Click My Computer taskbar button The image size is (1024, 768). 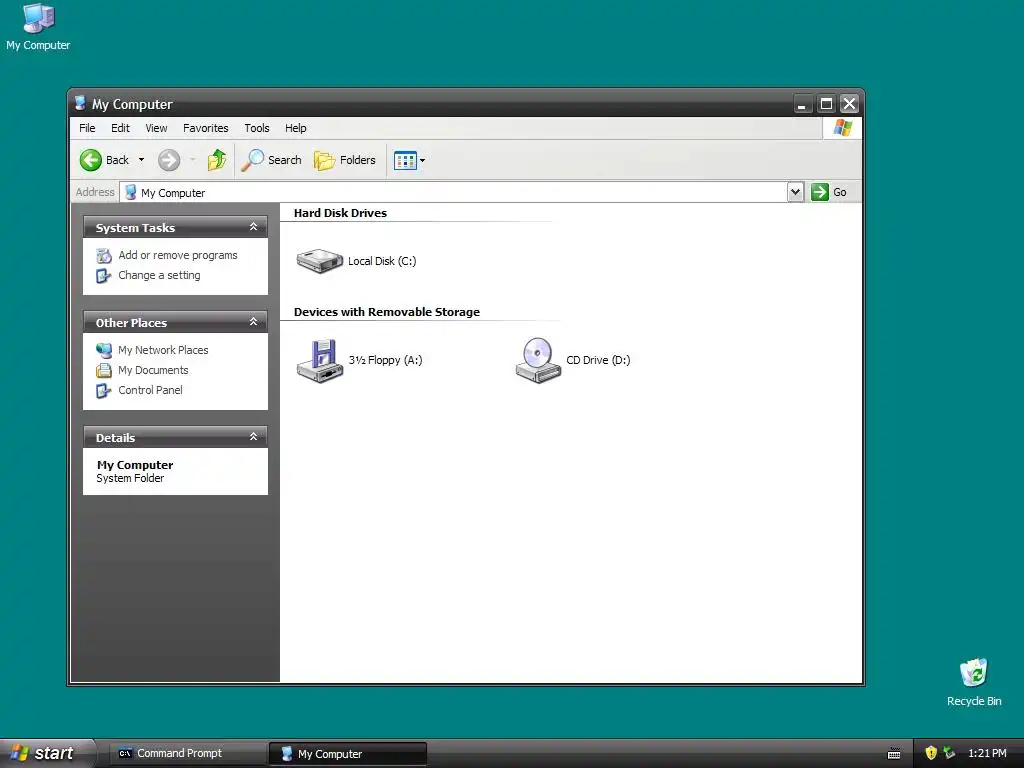pyautogui.click(x=347, y=754)
